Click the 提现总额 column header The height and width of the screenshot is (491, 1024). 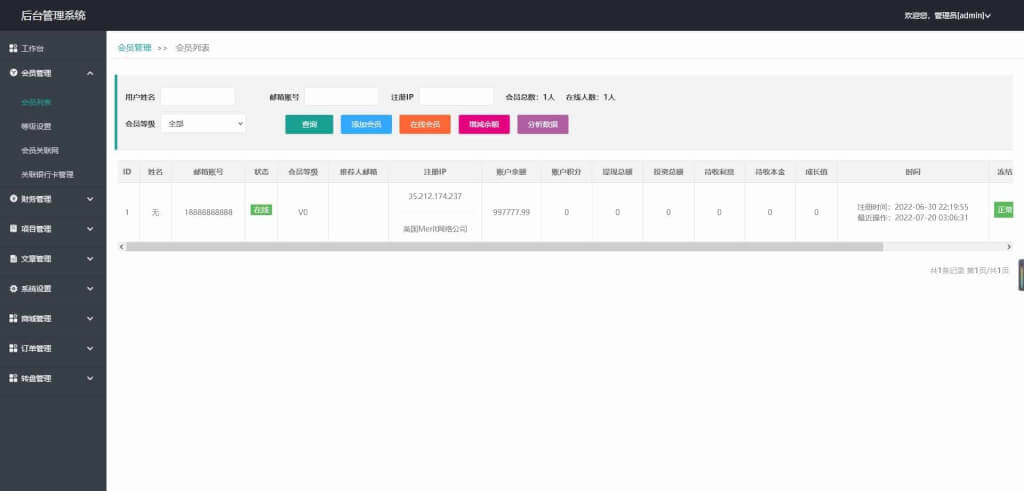tap(617, 172)
